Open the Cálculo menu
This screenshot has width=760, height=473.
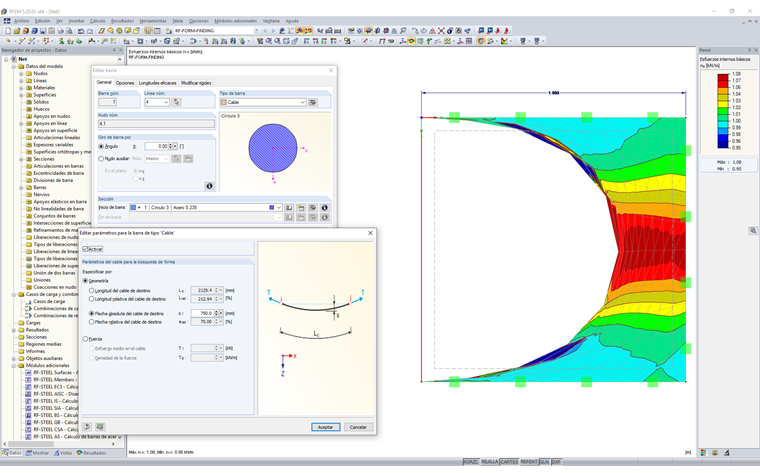97,21
